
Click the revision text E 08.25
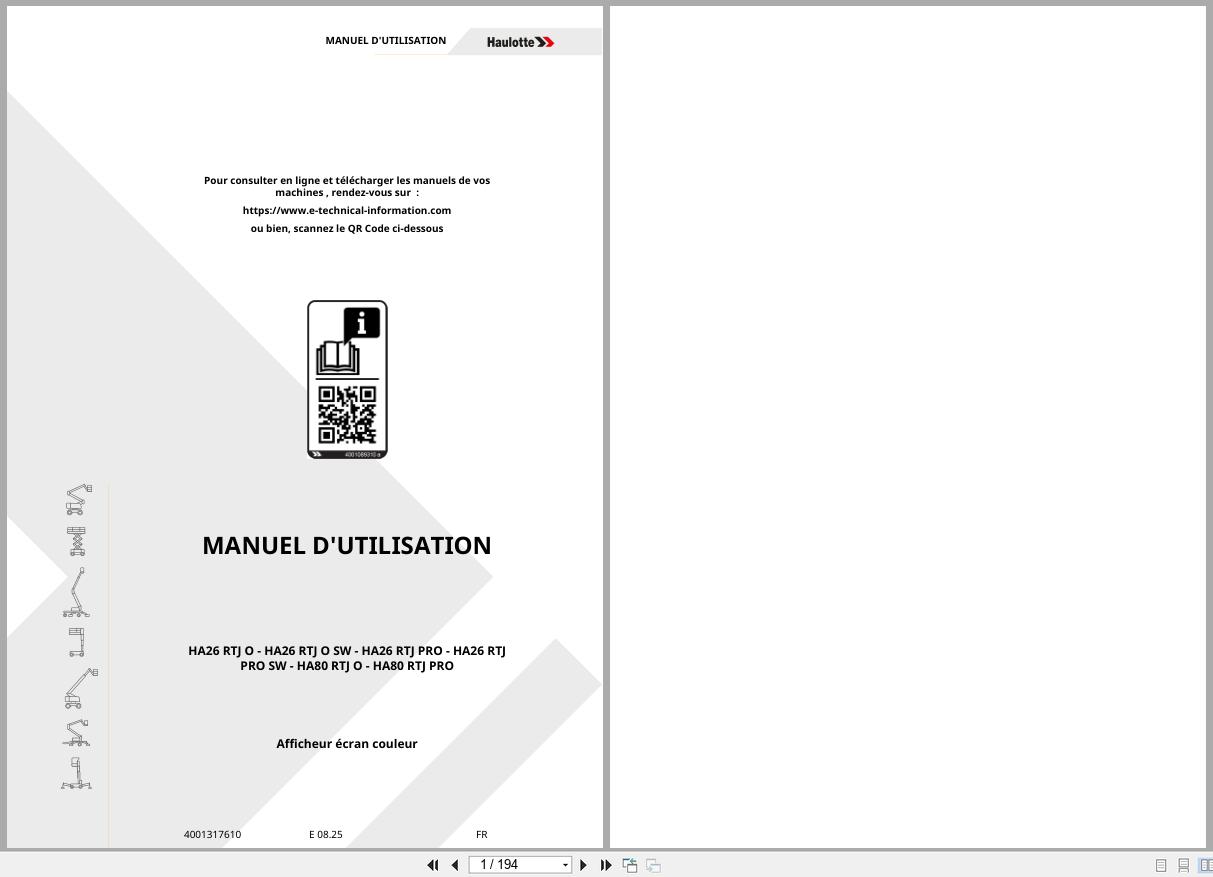(x=326, y=834)
